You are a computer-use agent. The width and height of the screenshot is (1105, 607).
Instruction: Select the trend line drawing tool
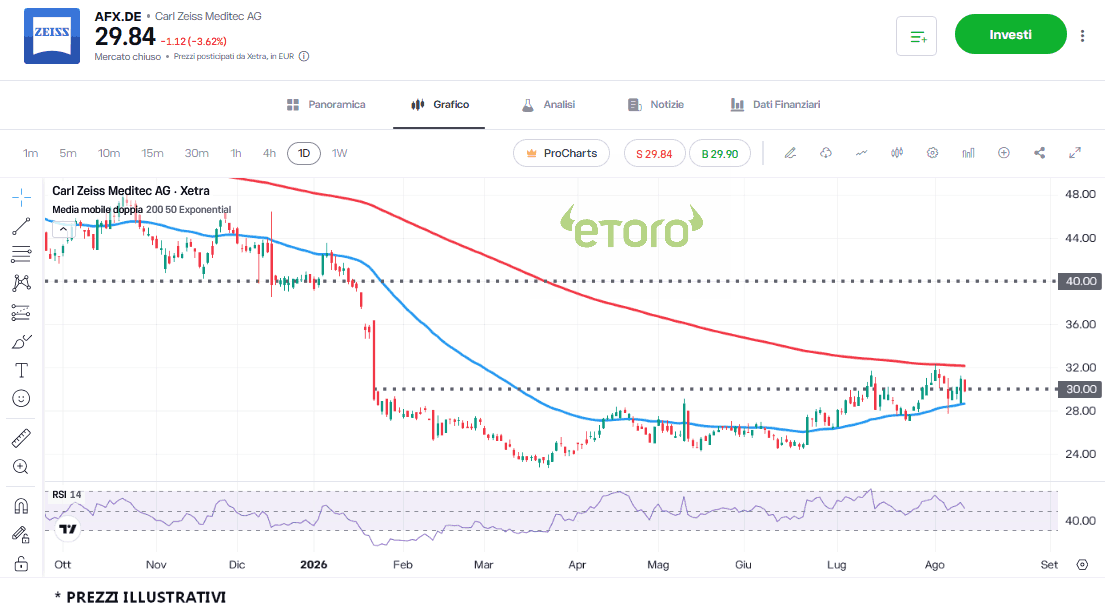(21, 226)
